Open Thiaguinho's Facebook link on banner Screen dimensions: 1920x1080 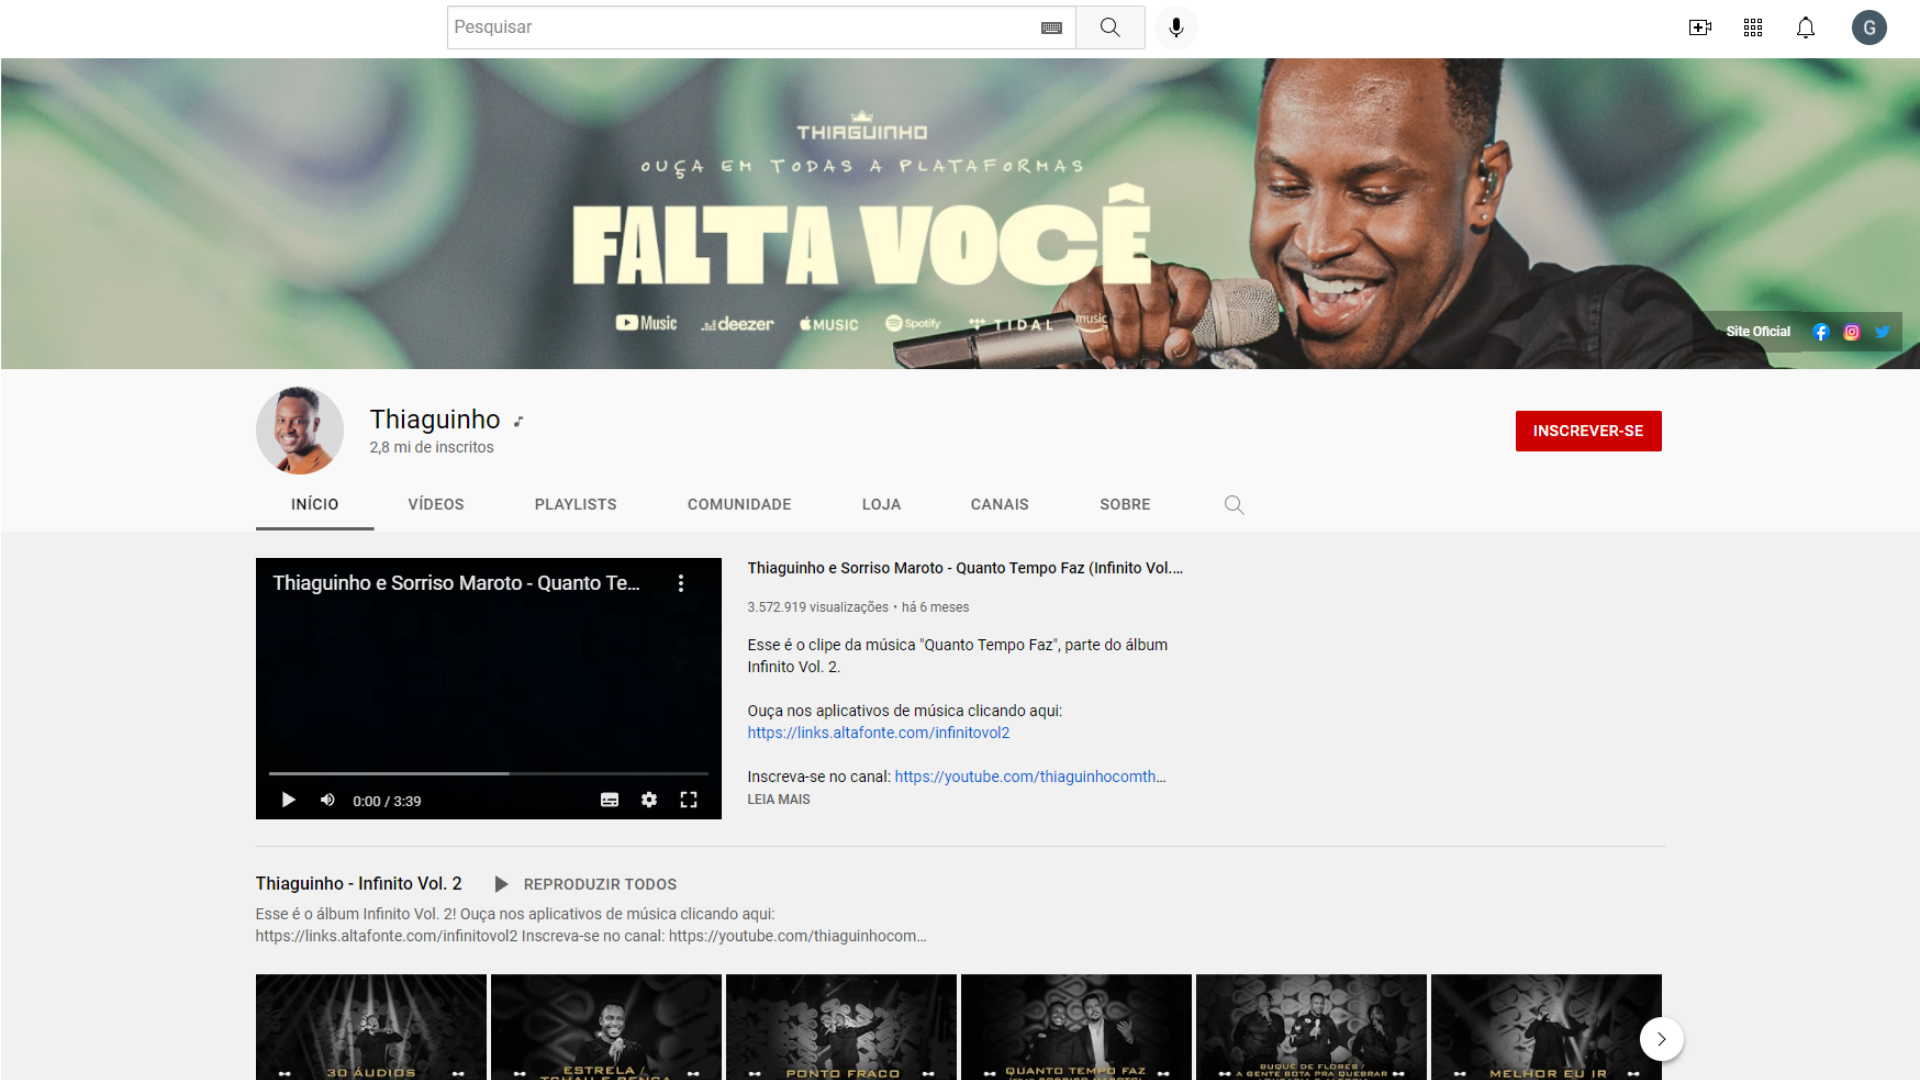[x=1821, y=332]
